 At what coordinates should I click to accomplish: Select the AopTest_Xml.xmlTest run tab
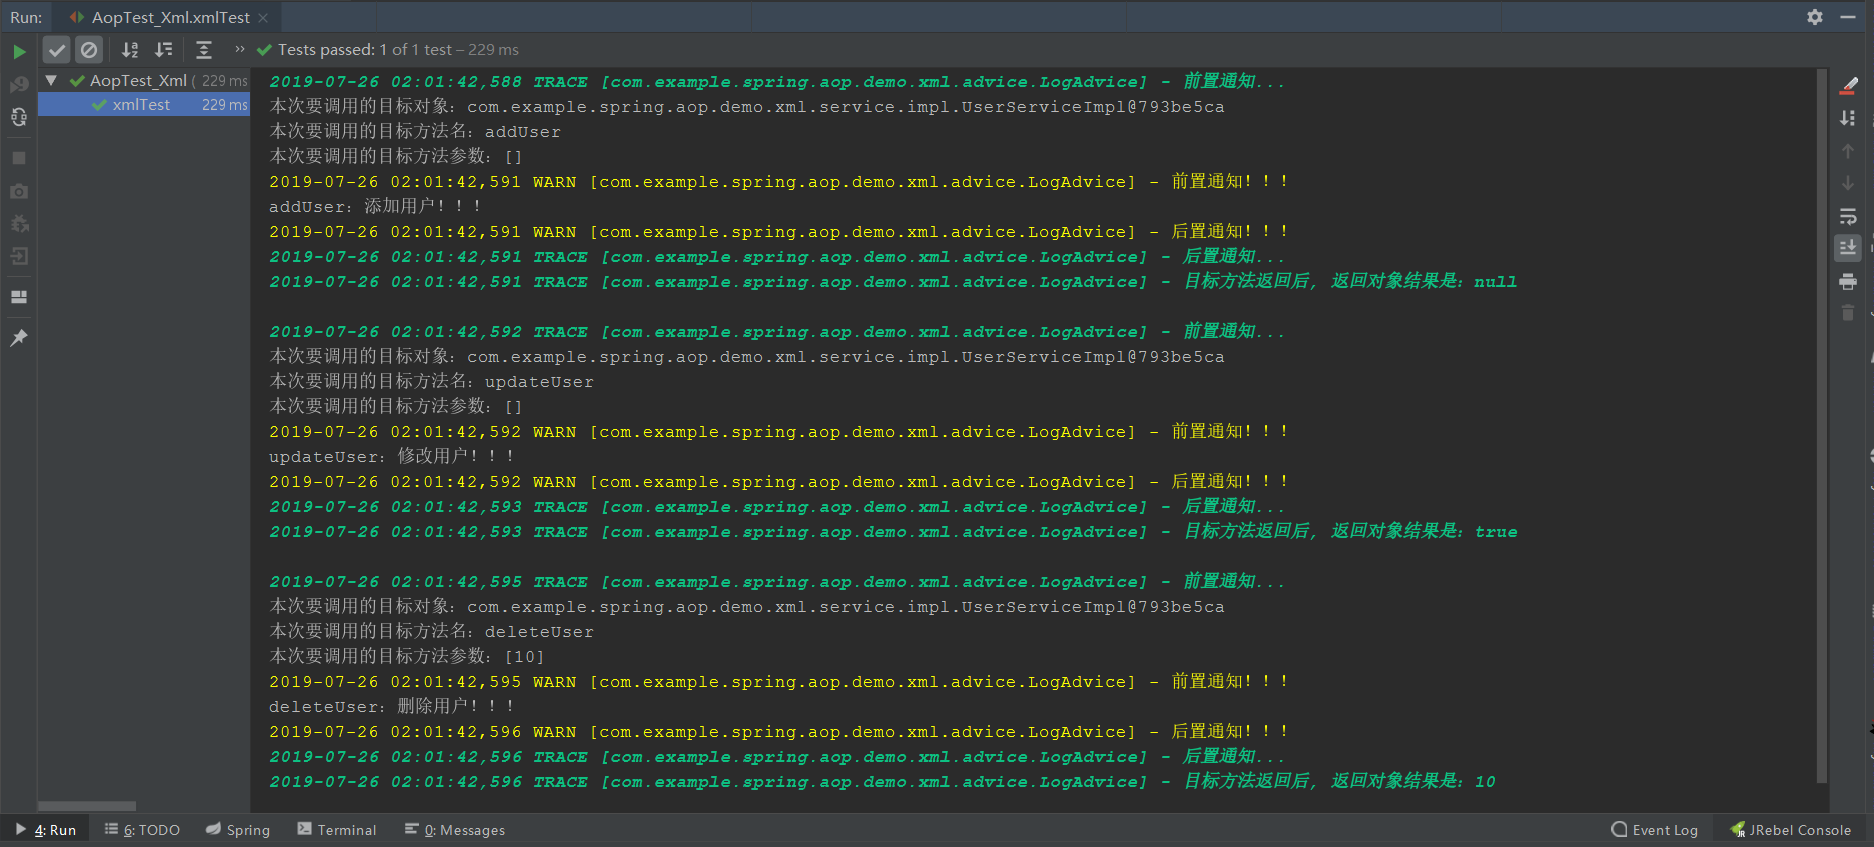(169, 18)
